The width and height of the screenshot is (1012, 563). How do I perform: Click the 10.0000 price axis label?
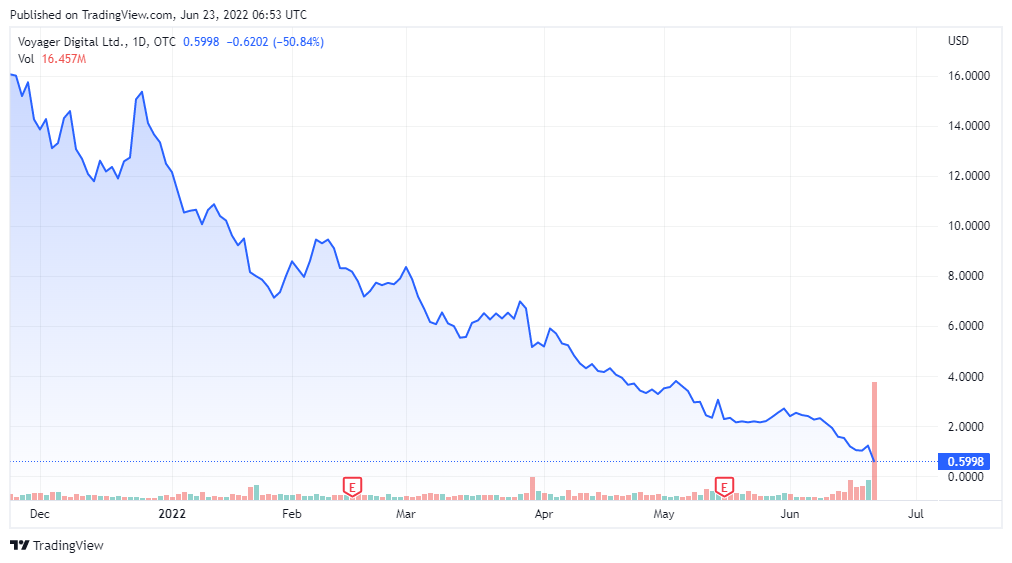[x=968, y=226]
